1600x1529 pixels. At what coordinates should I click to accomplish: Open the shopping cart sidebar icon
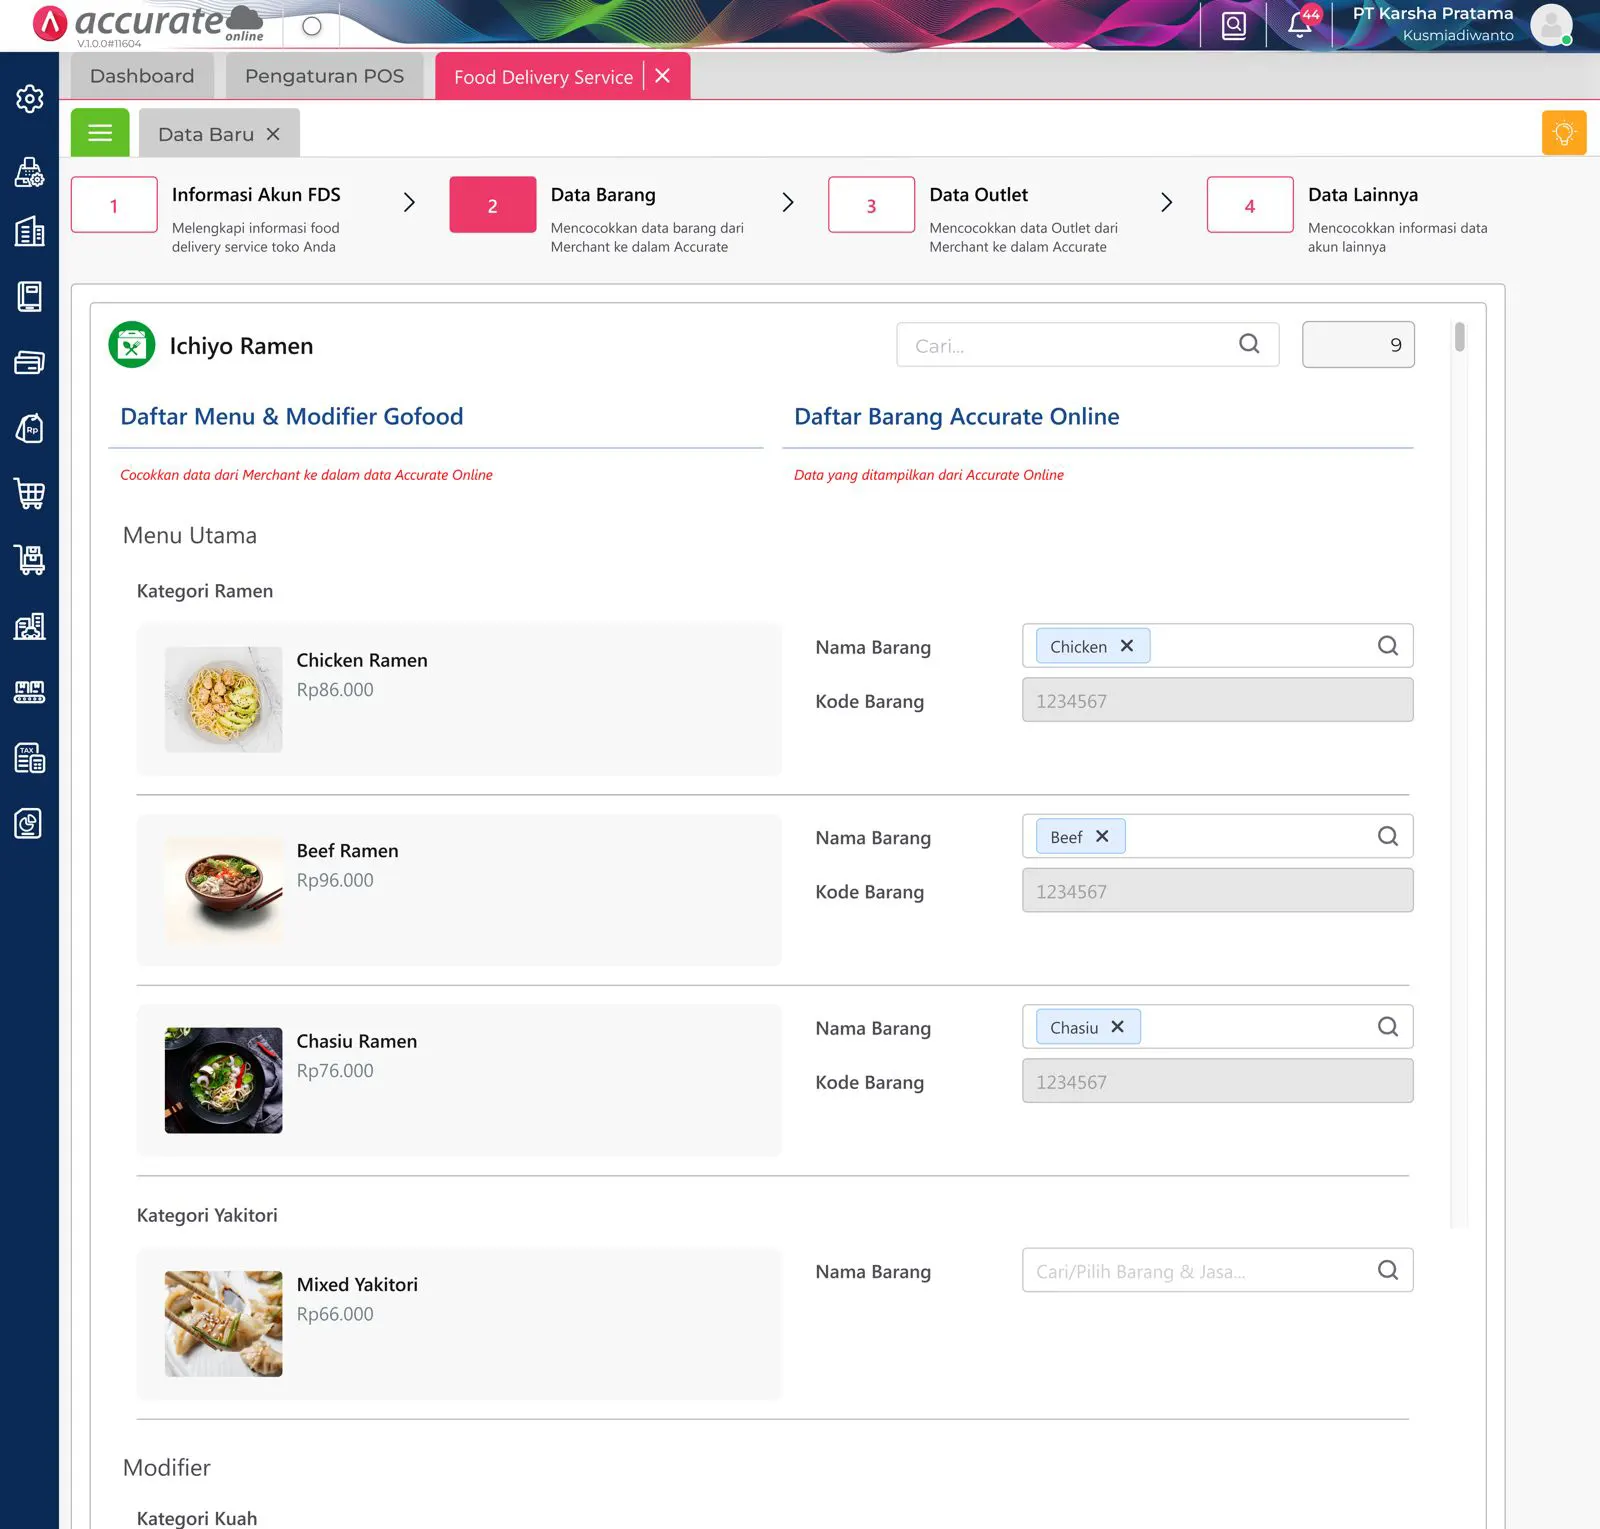point(29,494)
